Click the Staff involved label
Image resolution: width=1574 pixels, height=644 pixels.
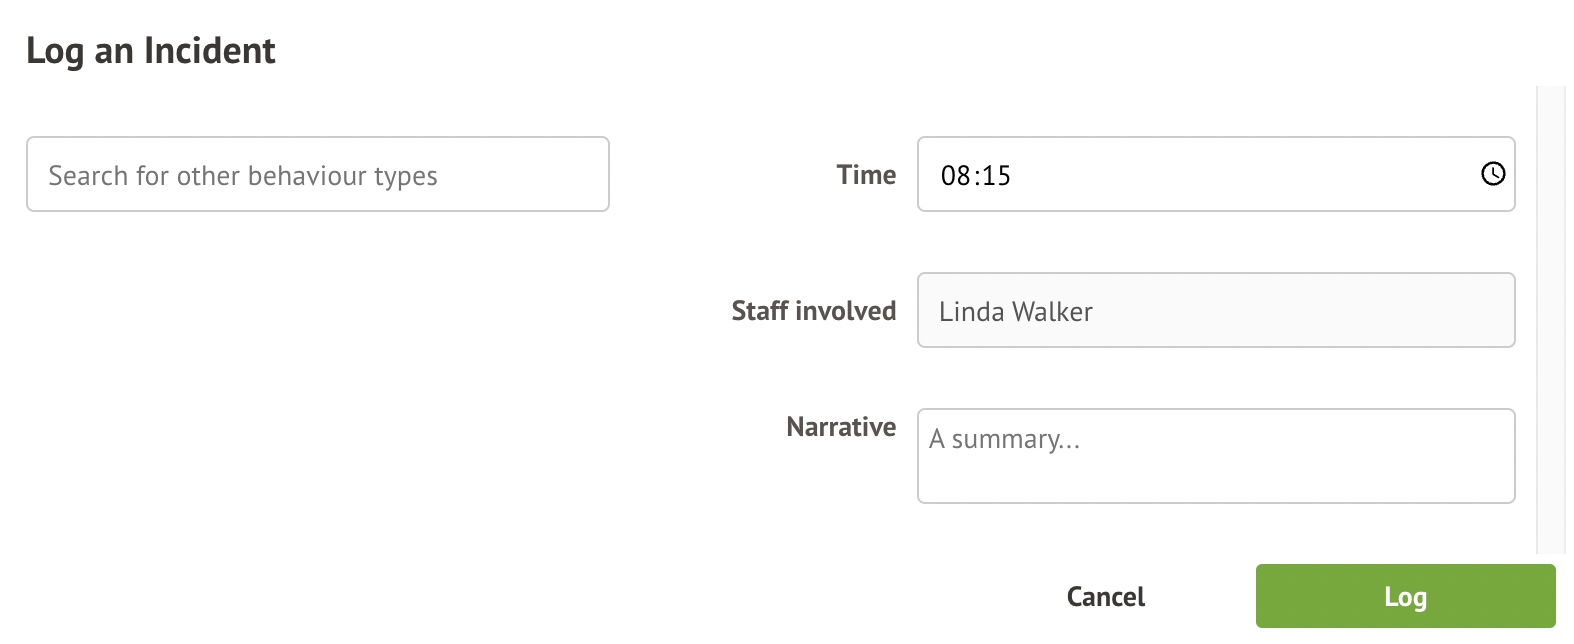(x=813, y=311)
